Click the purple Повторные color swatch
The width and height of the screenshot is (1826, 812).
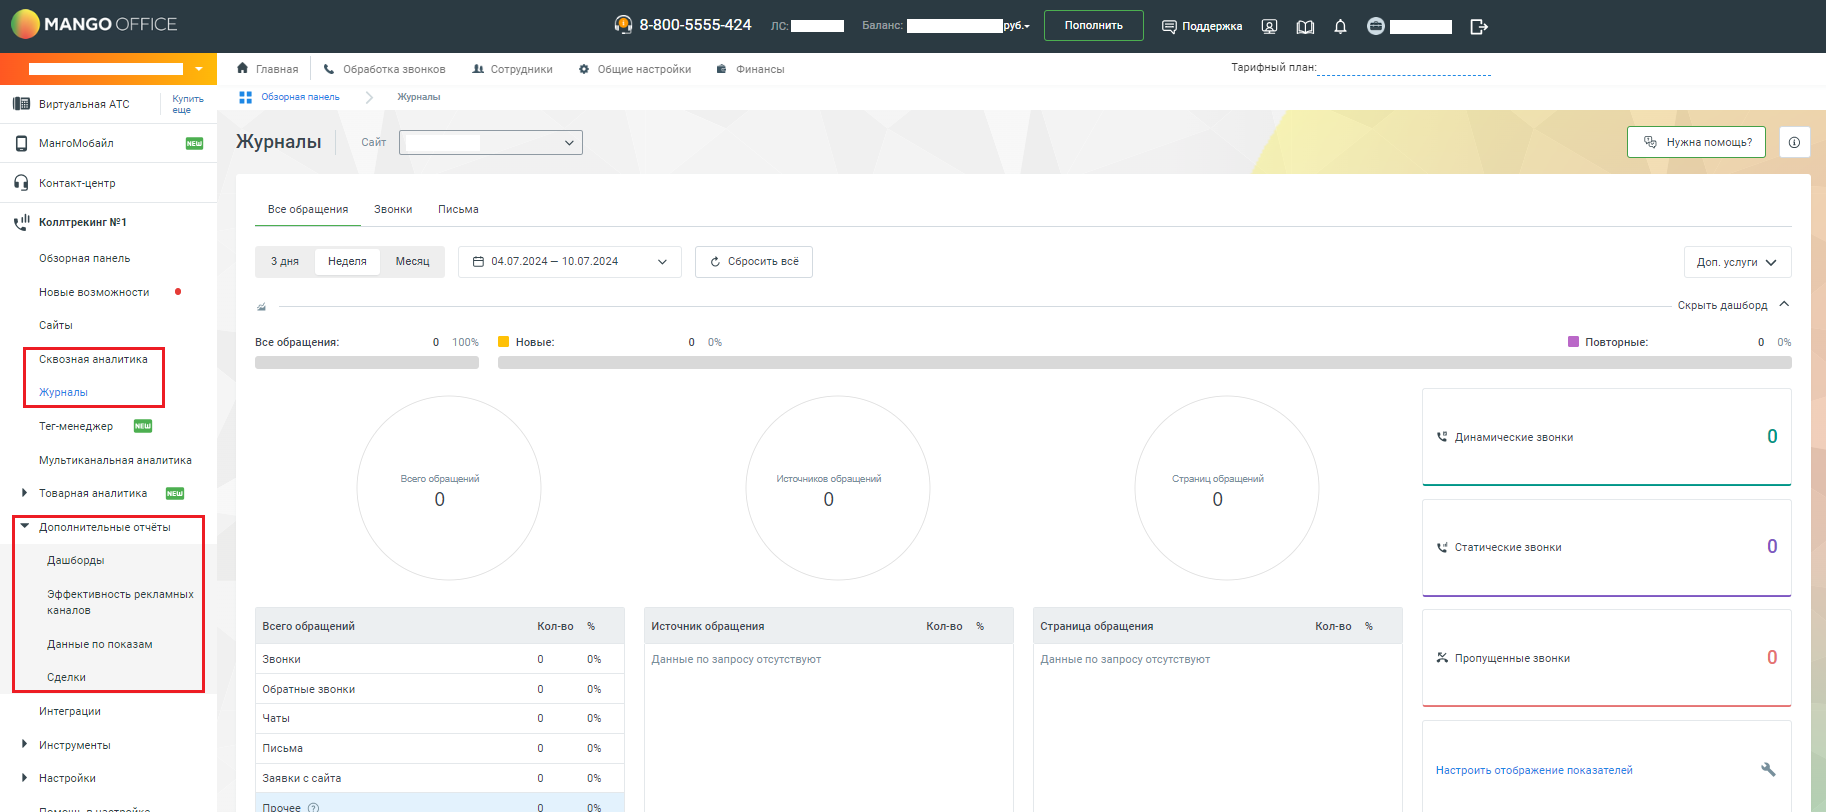1573,341
